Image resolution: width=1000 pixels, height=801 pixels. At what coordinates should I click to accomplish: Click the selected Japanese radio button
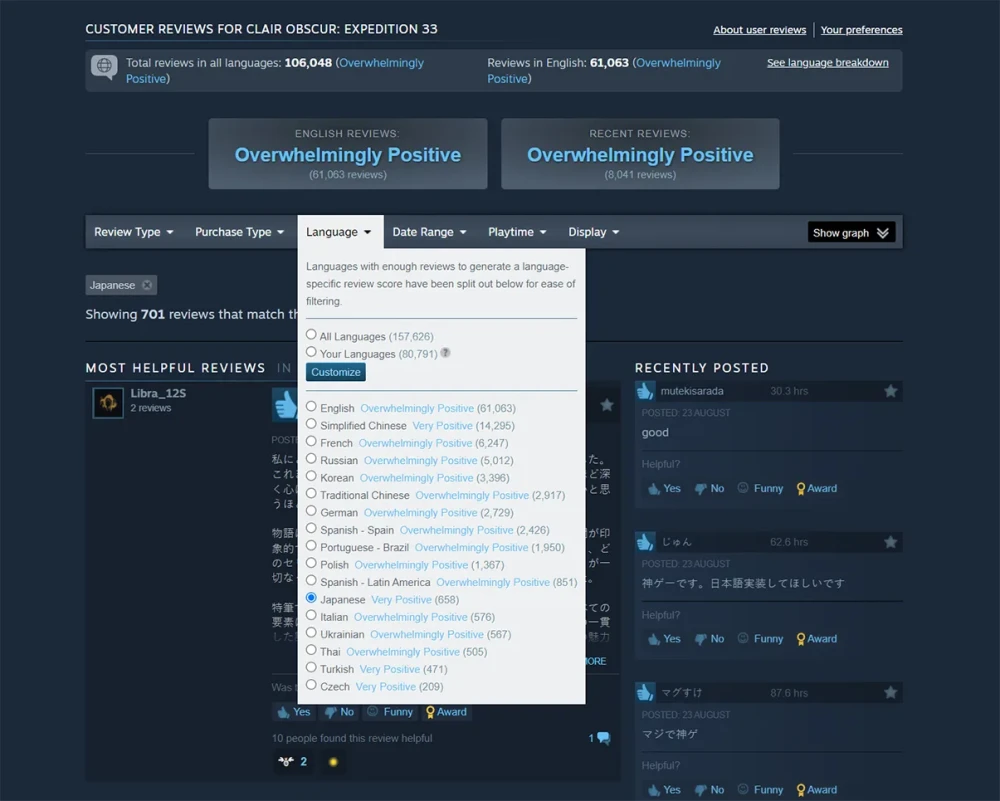click(x=311, y=598)
